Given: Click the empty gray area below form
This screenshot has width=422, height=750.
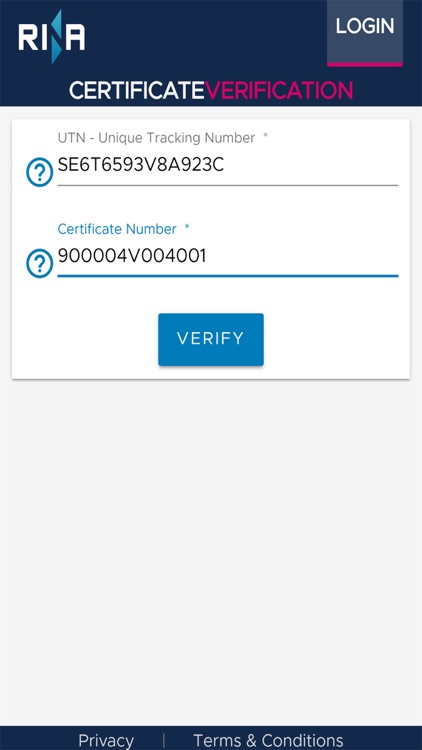Looking at the screenshot, I should click(211, 550).
